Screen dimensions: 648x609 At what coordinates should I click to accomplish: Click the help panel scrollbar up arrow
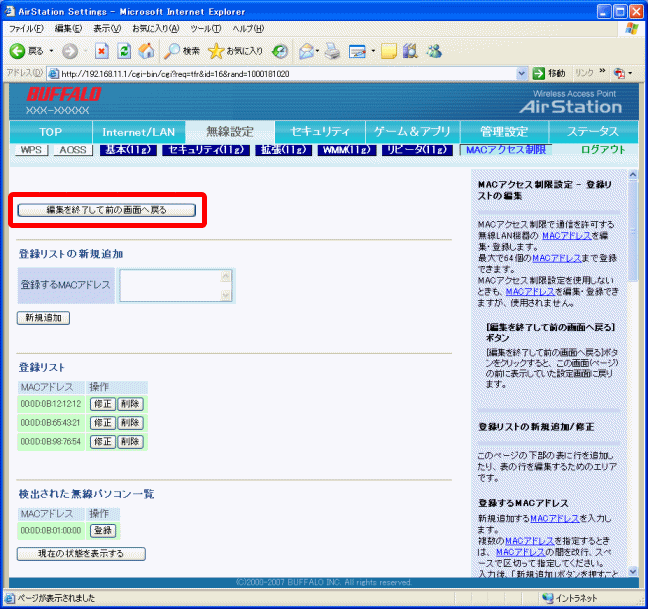(633, 175)
